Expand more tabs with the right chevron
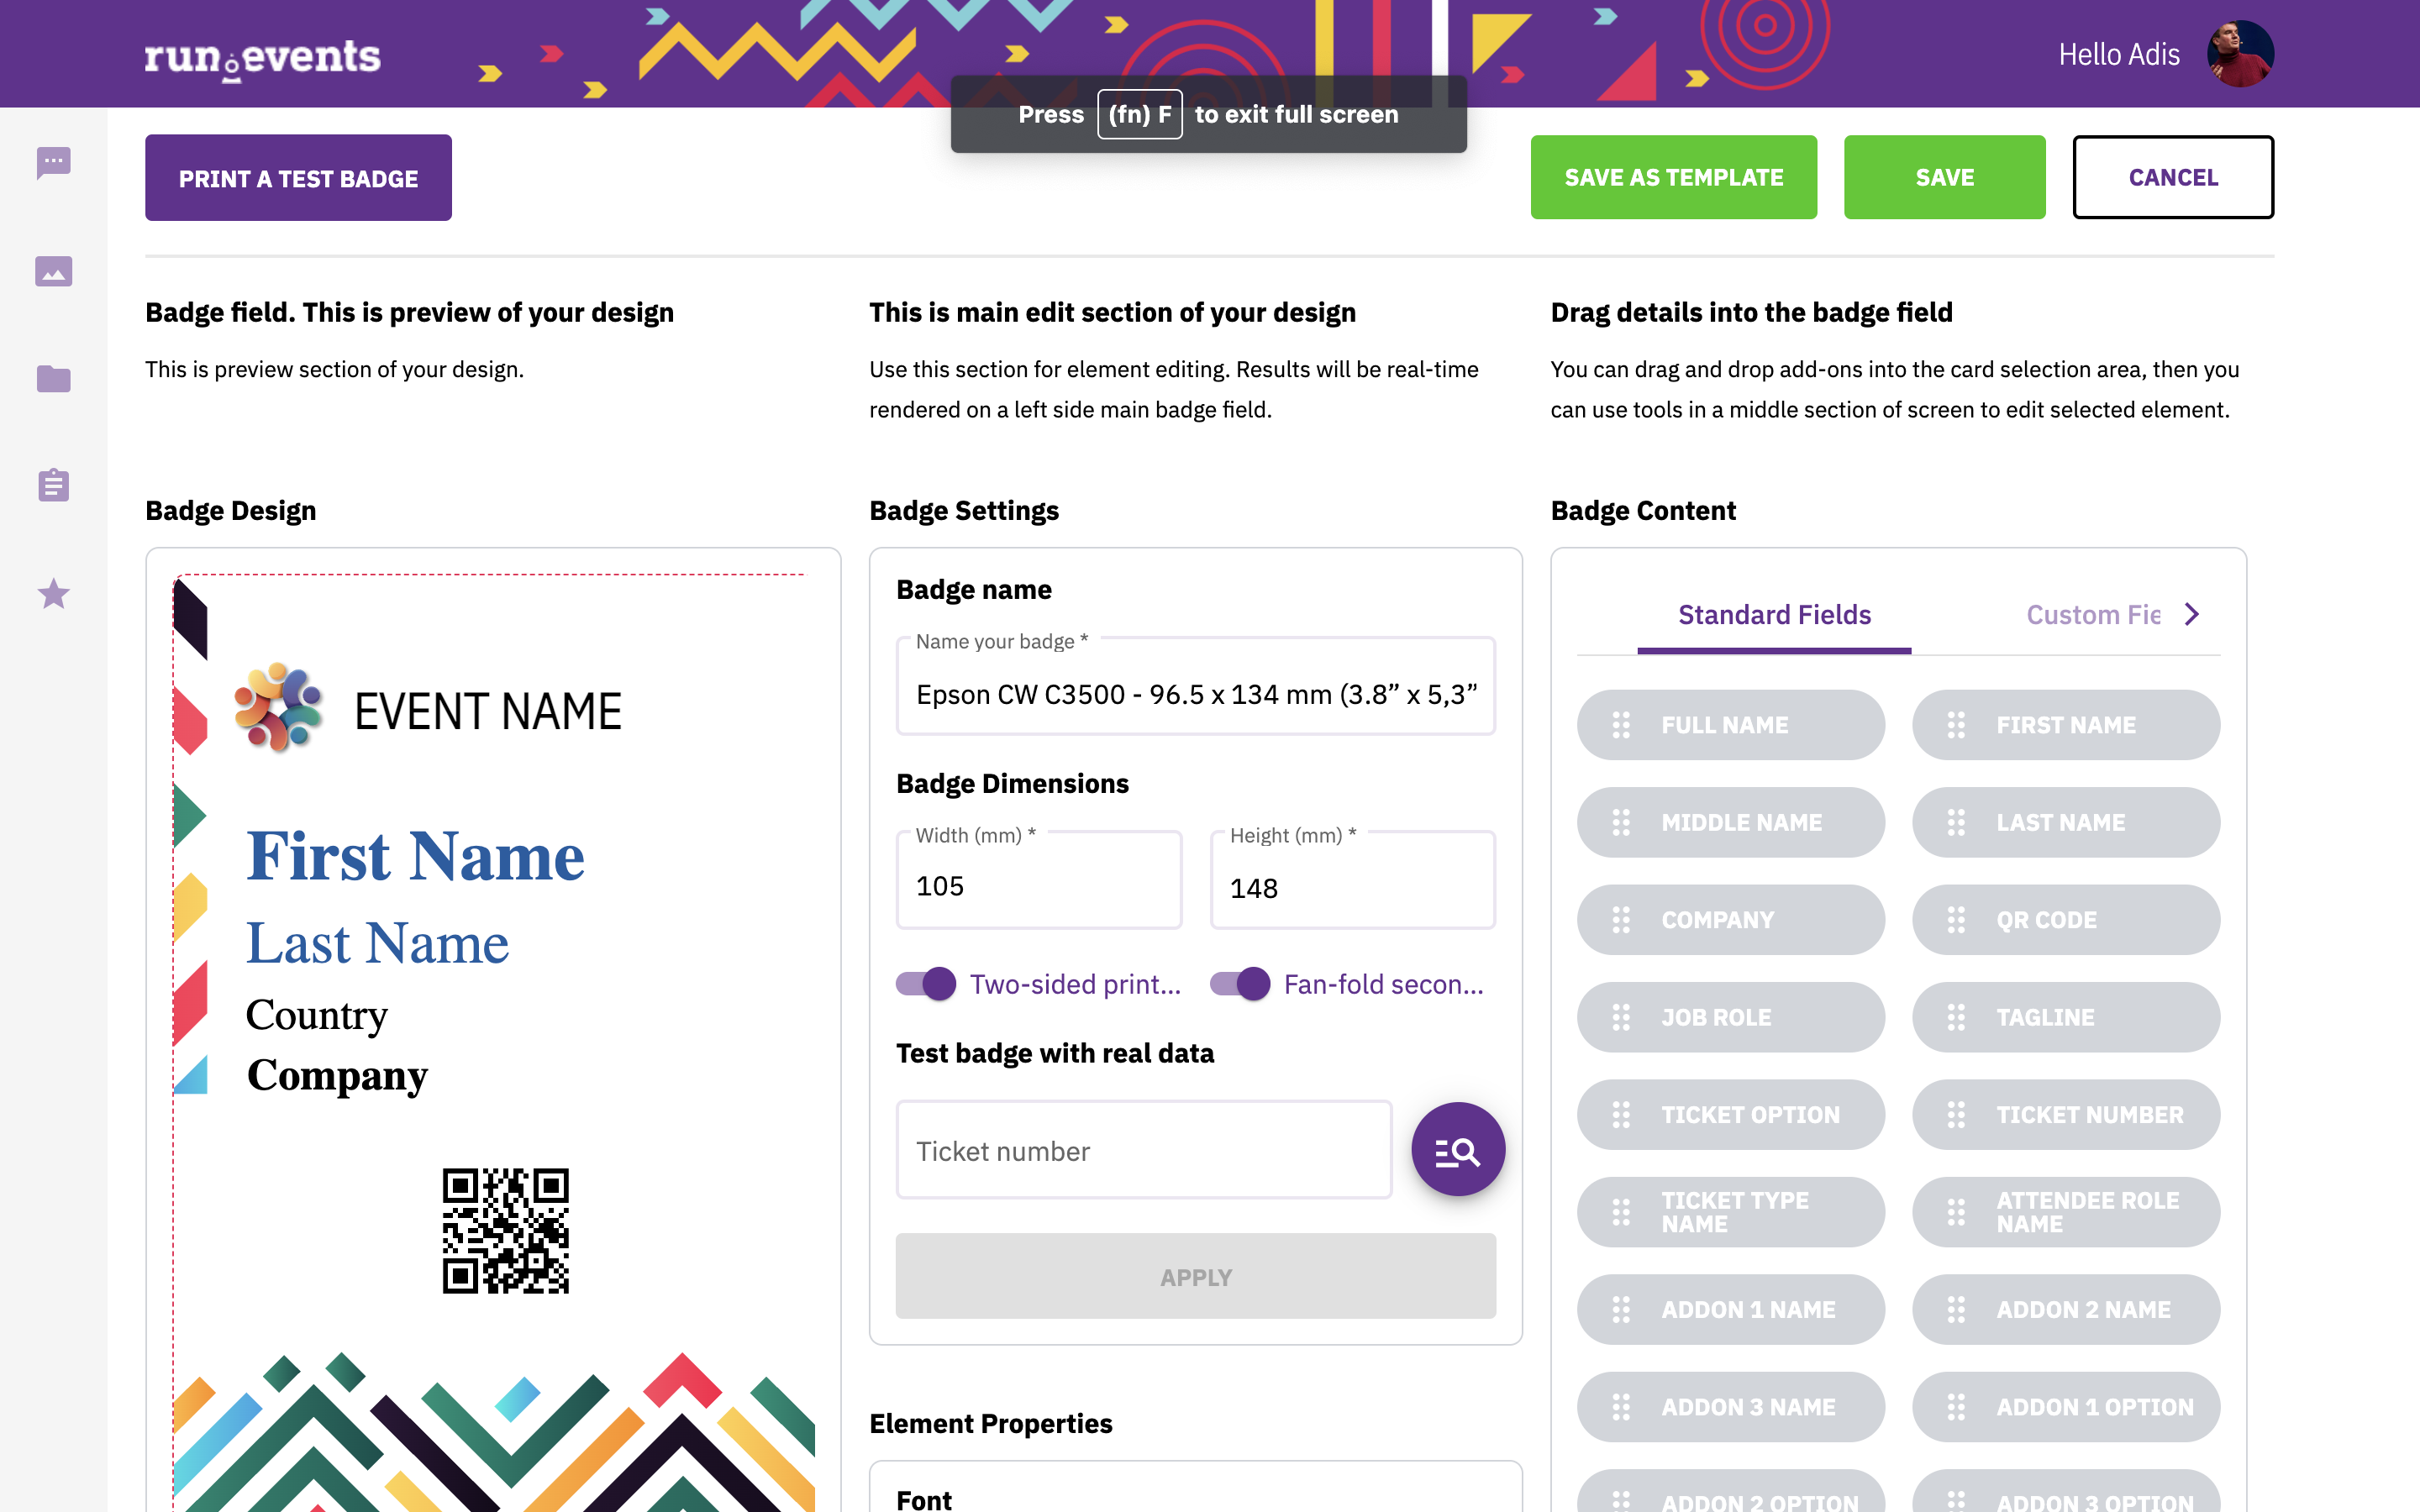The image size is (2420, 1512). click(x=2192, y=614)
